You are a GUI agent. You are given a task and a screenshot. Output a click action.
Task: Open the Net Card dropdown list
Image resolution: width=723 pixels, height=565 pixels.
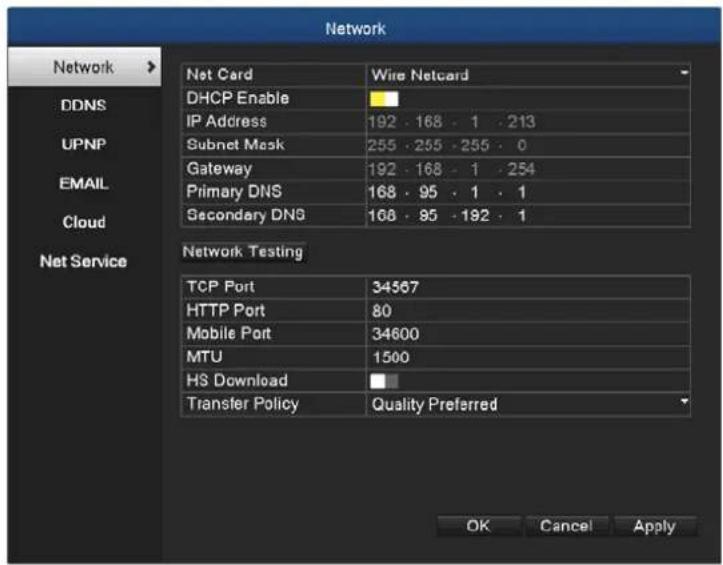pyautogui.click(x=528, y=75)
